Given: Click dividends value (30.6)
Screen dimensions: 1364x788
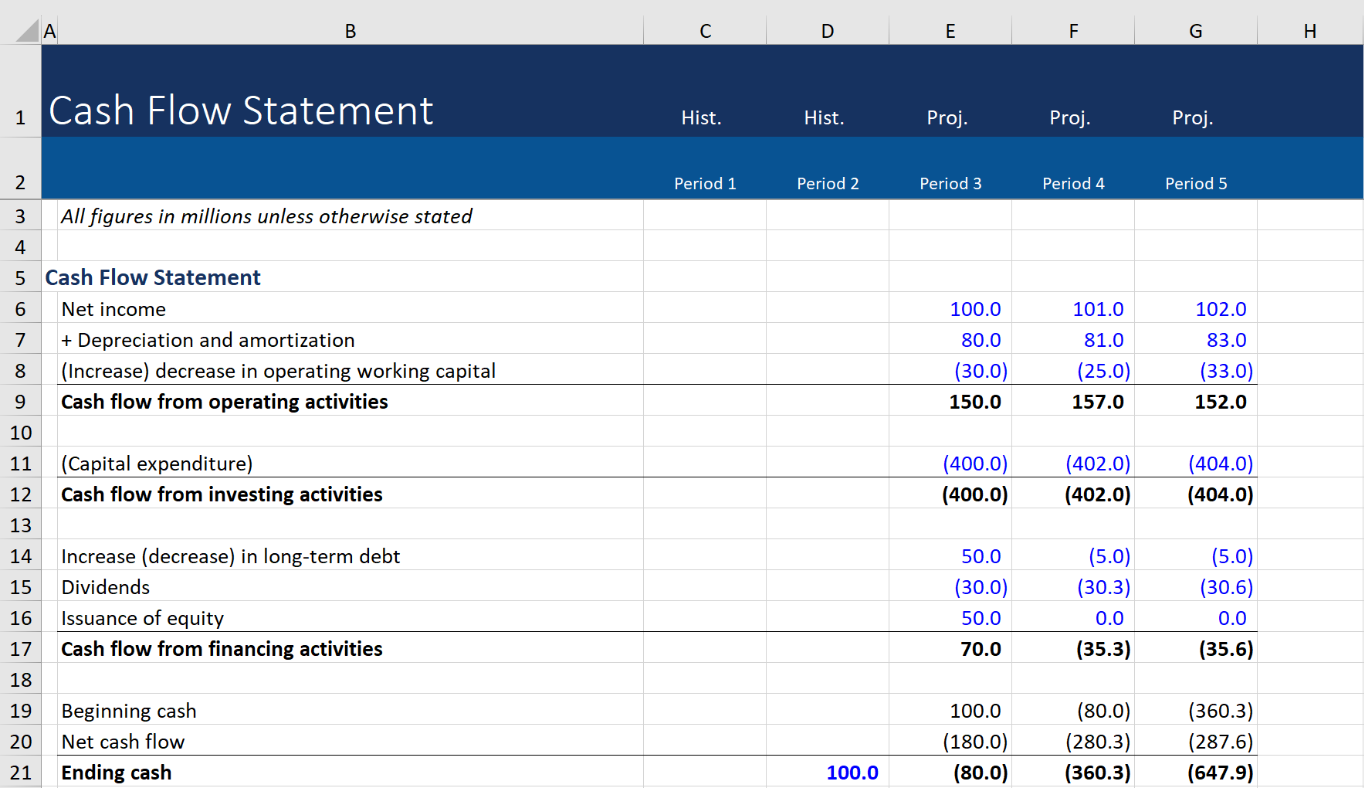Looking at the screenshot, I should [x=1227, y=587].
